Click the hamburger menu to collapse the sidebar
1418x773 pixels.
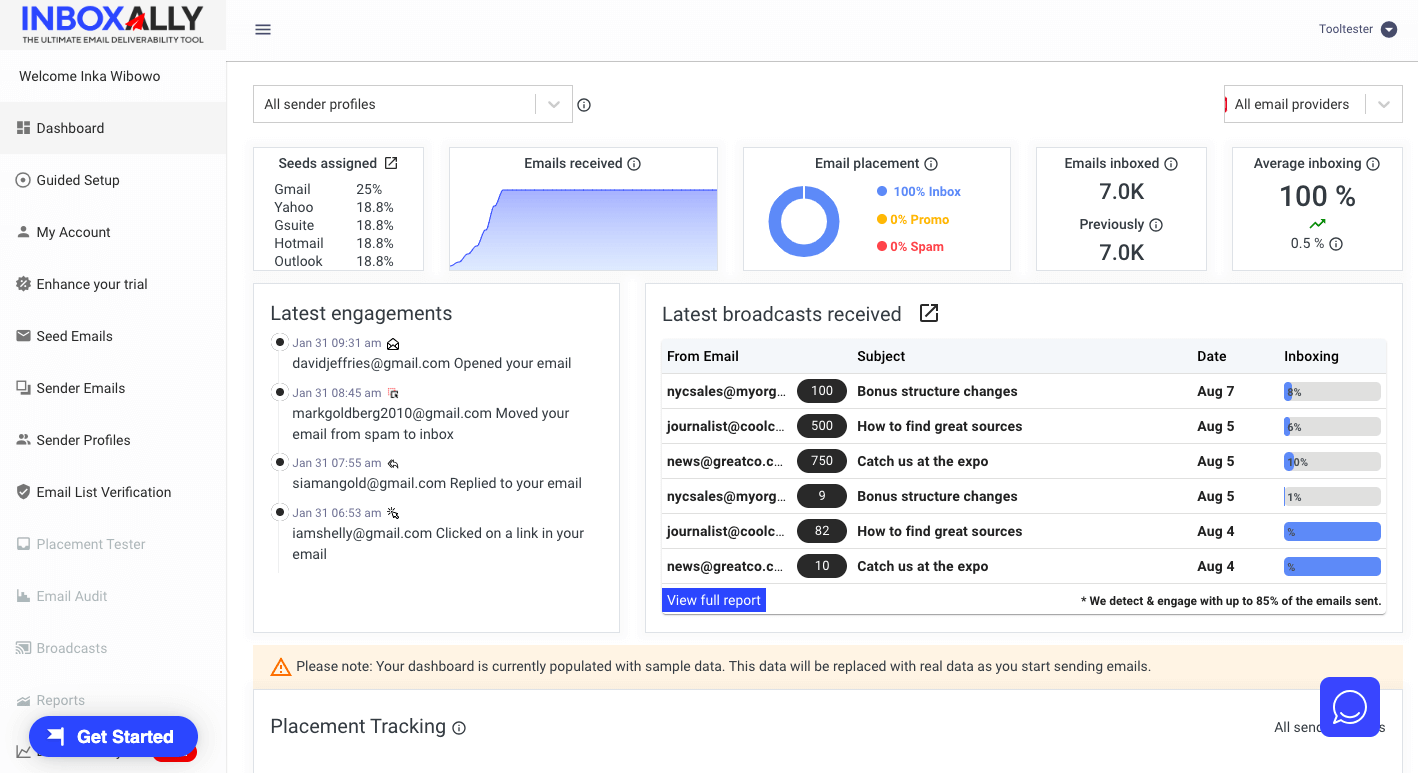click(x=263, y=29)
